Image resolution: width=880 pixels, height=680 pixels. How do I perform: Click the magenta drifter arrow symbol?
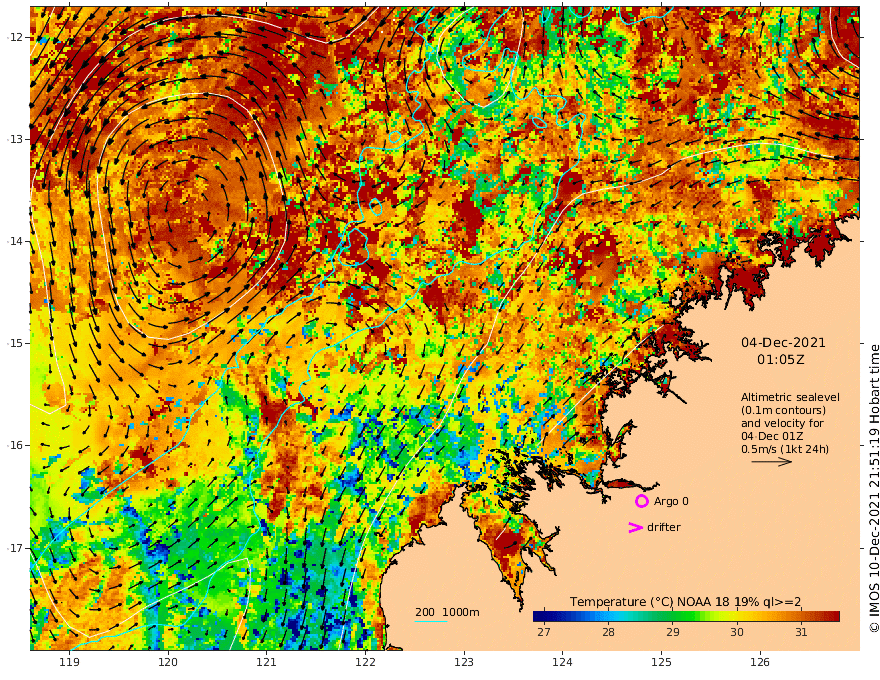[635, 527]
